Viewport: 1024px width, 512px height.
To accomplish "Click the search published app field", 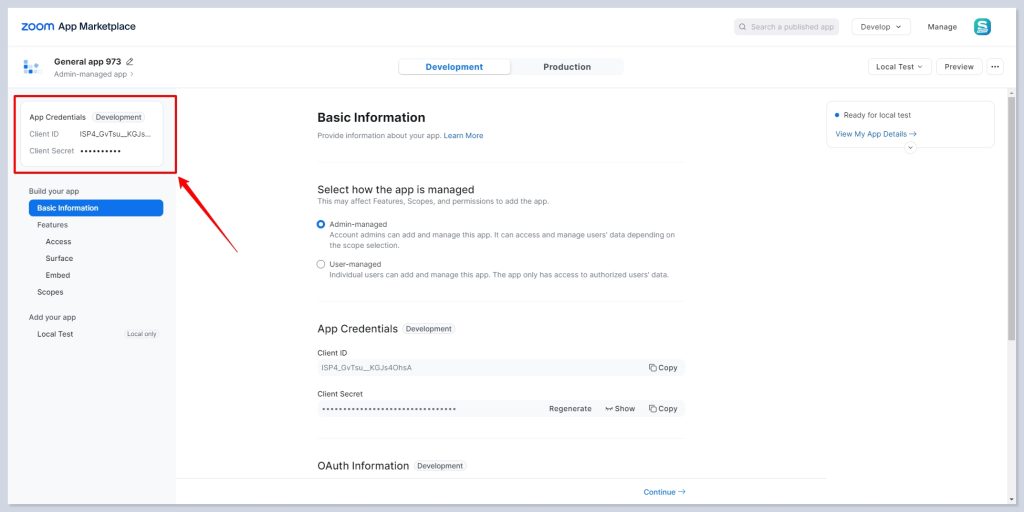I will click(x=786, y=27).
